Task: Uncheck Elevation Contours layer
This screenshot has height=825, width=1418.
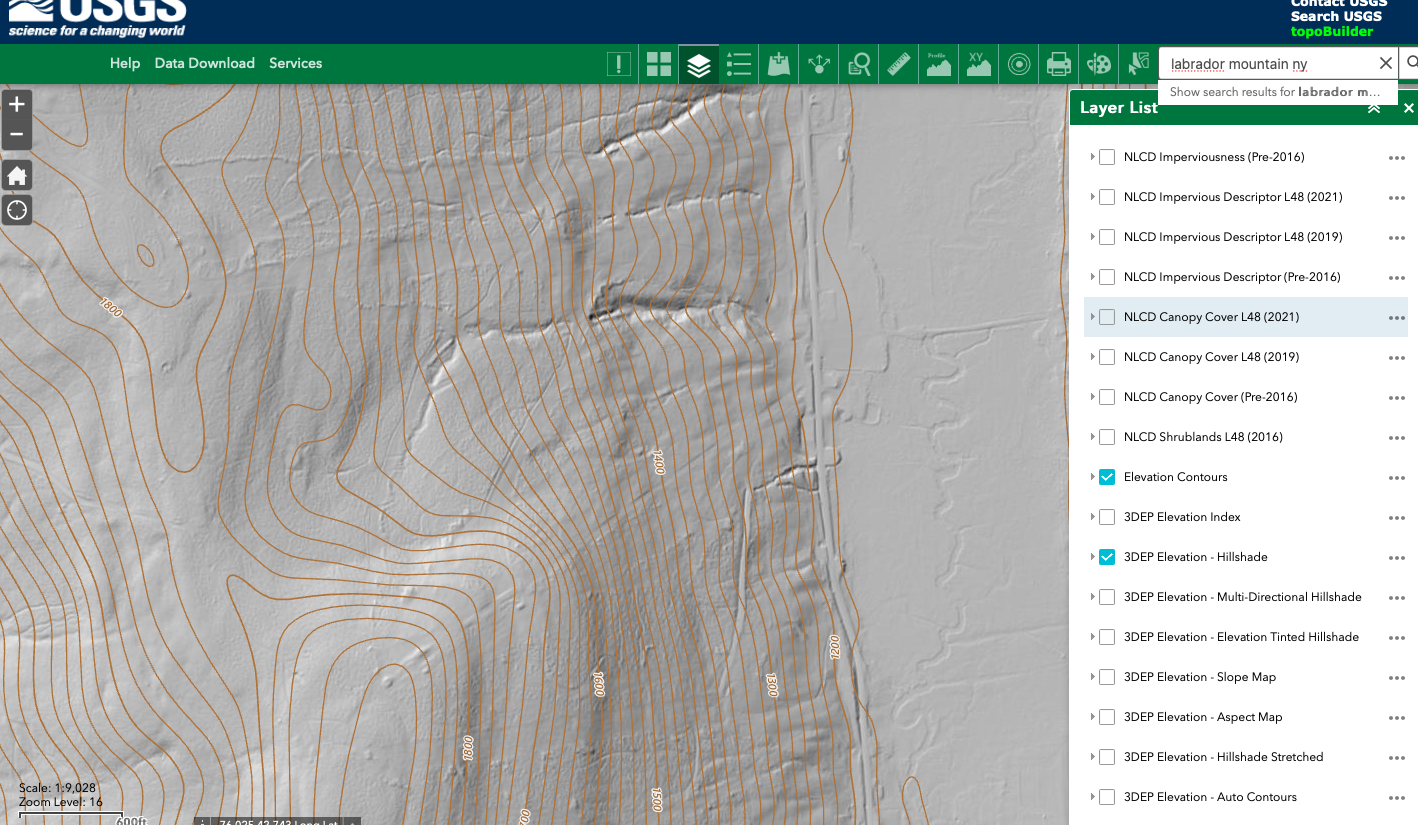Action: (x=1107, y=477)
